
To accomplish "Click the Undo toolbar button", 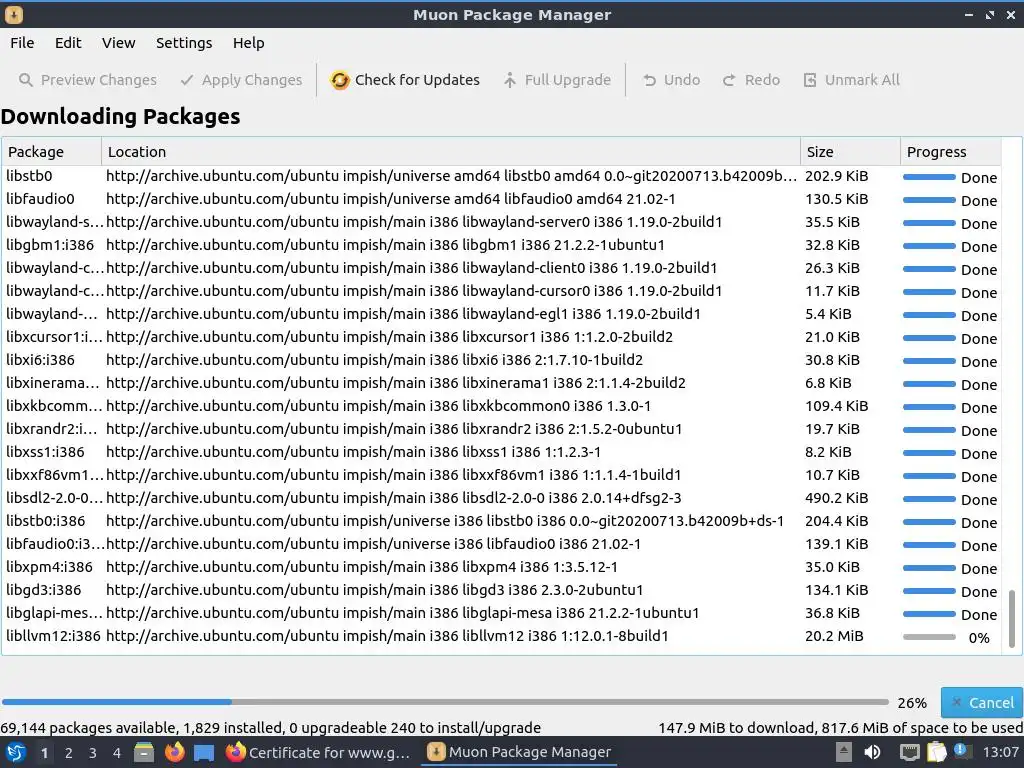I will coord(671,80).
